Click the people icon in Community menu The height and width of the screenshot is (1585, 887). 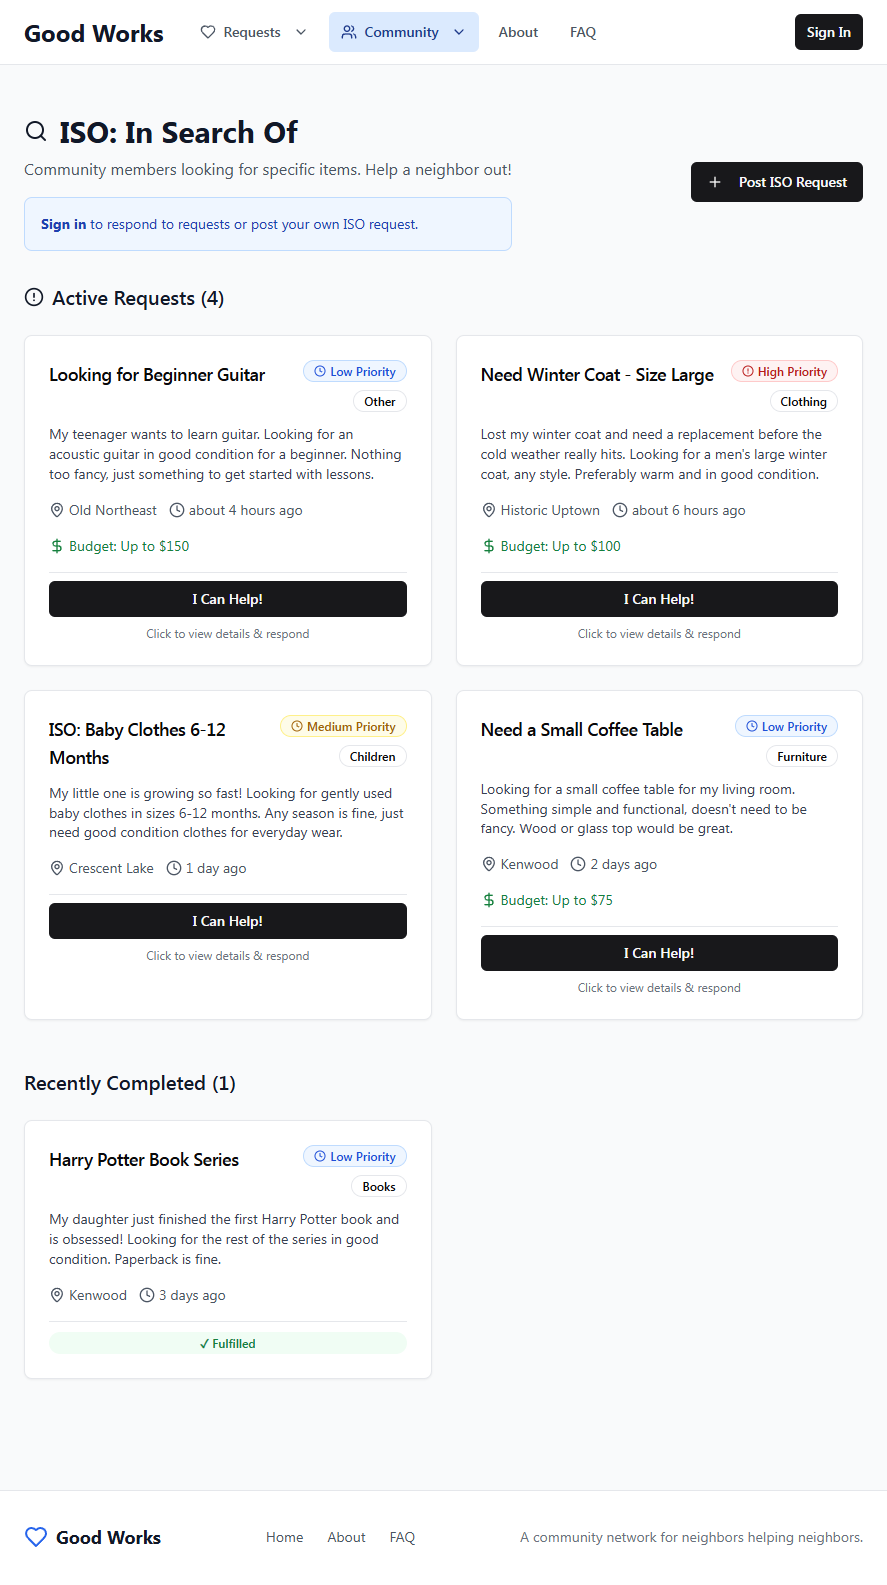pyautogui.click(x=349, y=32)
